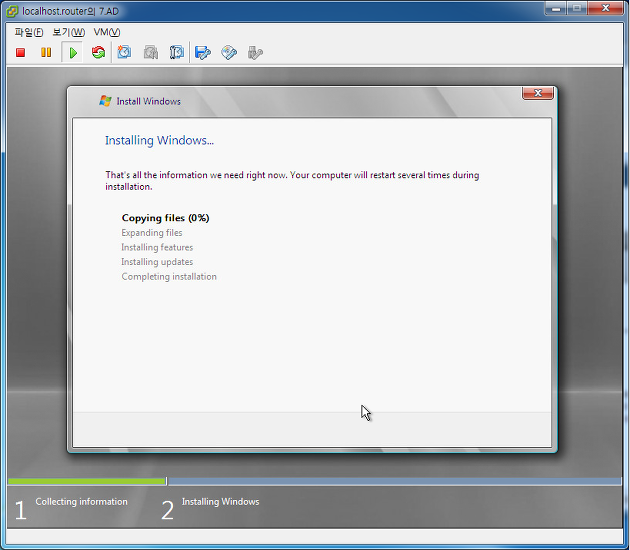The height and width of the screenshot is (550, 630).
Task: Click the green Collecting information progress bar
Action: point(87,481)
